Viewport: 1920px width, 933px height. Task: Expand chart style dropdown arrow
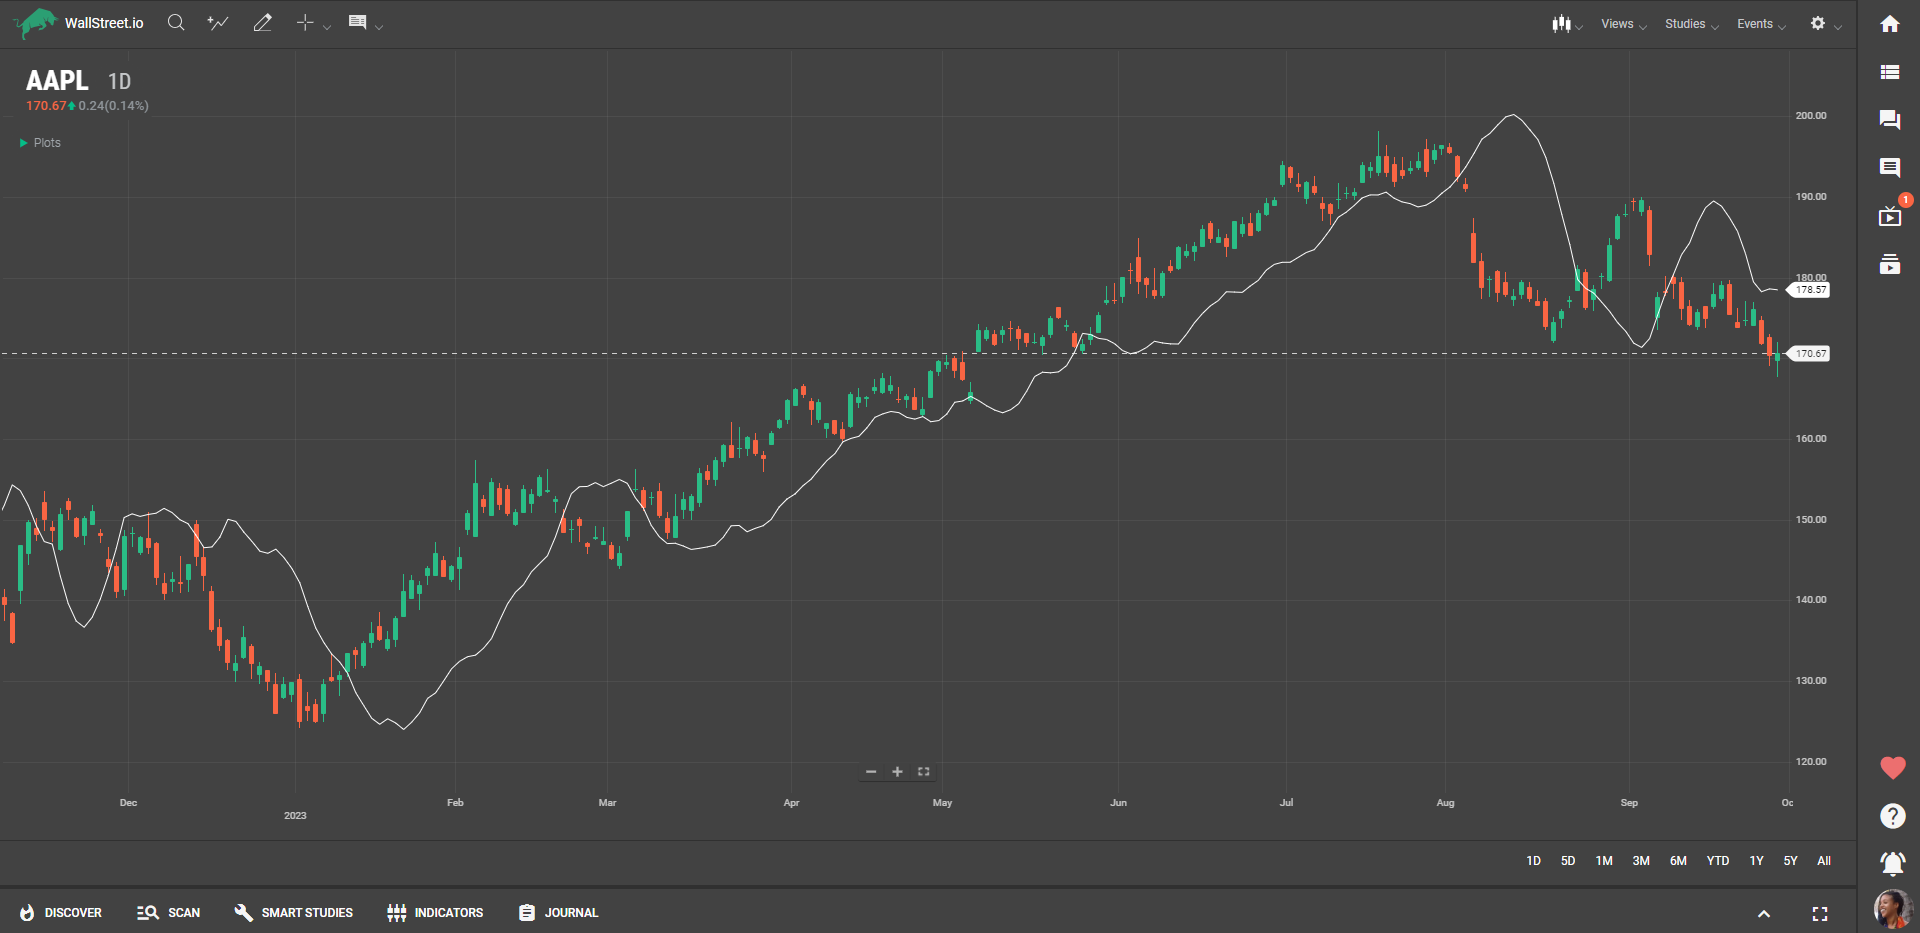(1579, 27)
